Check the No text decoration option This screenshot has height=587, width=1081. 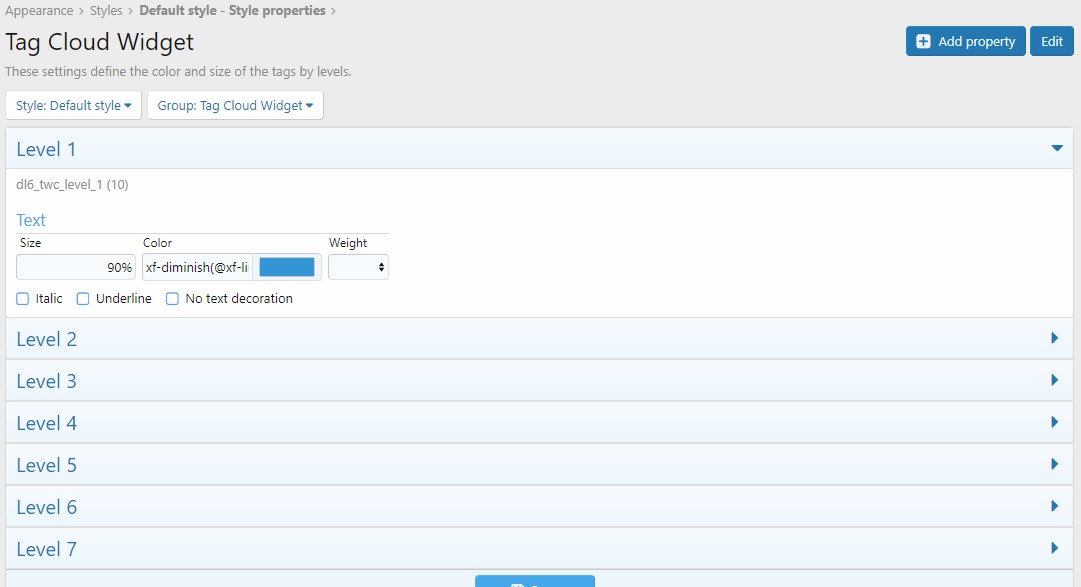point(172,299)
